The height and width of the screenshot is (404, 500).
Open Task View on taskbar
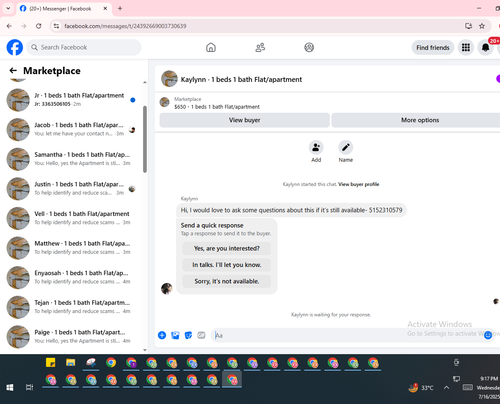[29, 387]
